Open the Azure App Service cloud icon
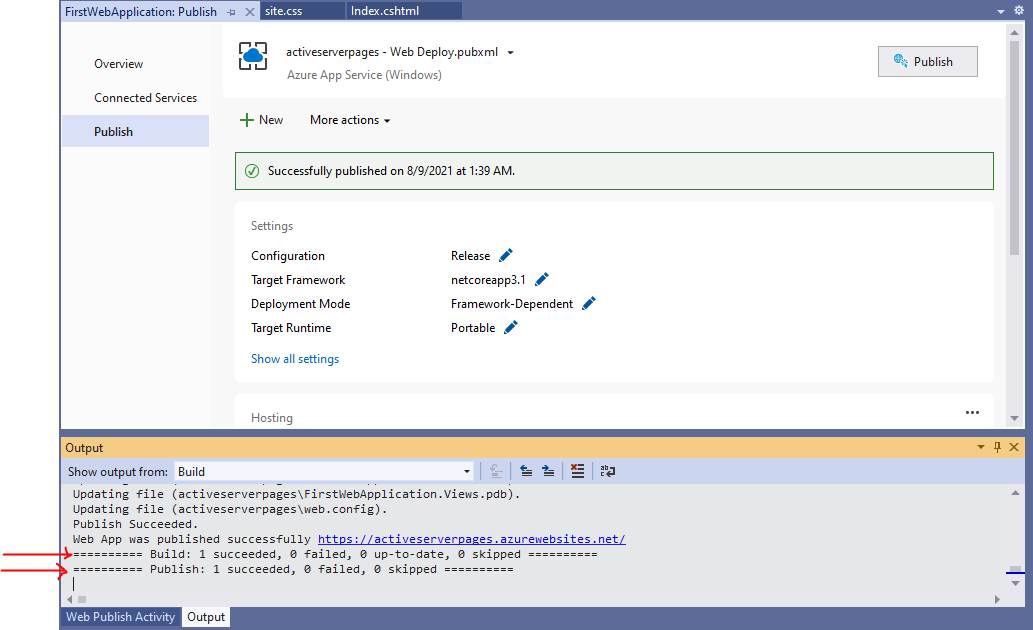 click(253, 56)
